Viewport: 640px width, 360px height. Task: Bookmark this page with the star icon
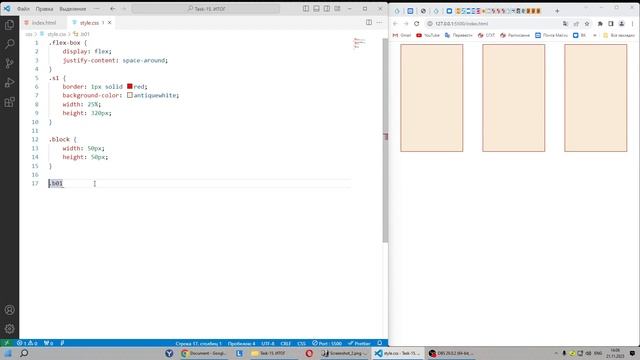[587, 24]
